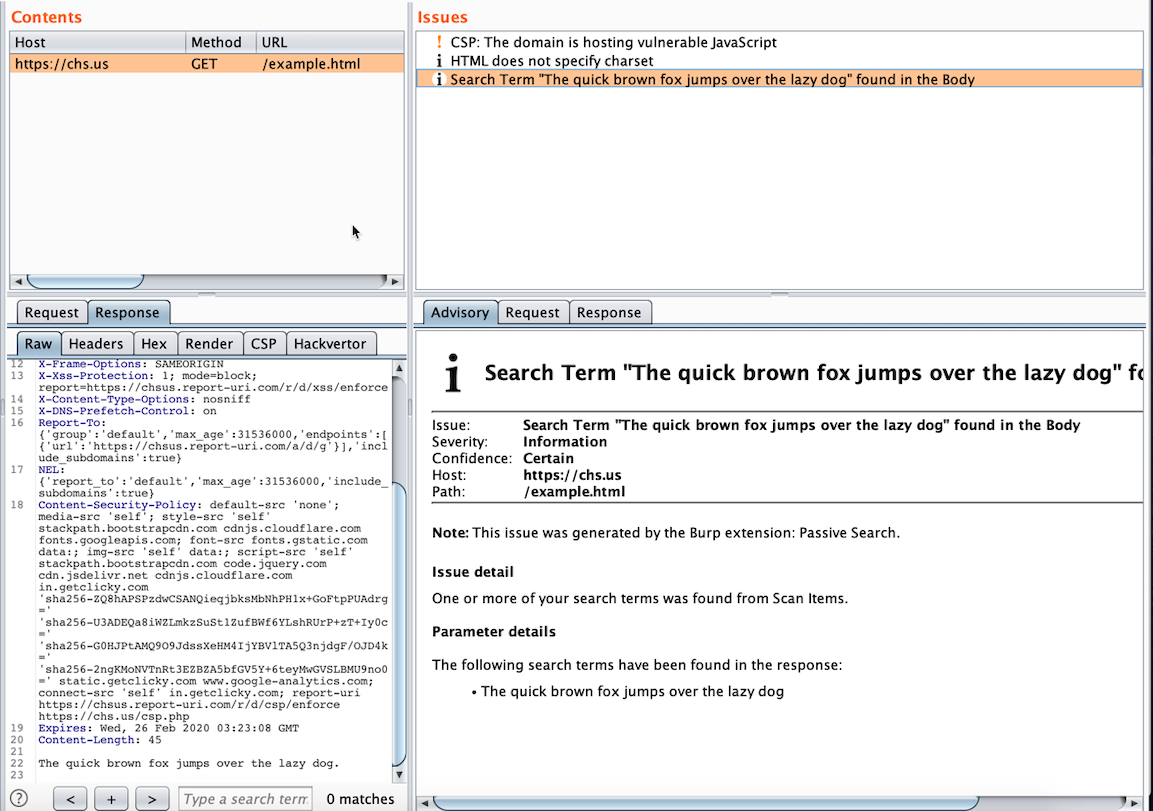Select the 'HTML does not specify charset' issue
Viewport: 1153px width, 811px height.
point(551,61)
